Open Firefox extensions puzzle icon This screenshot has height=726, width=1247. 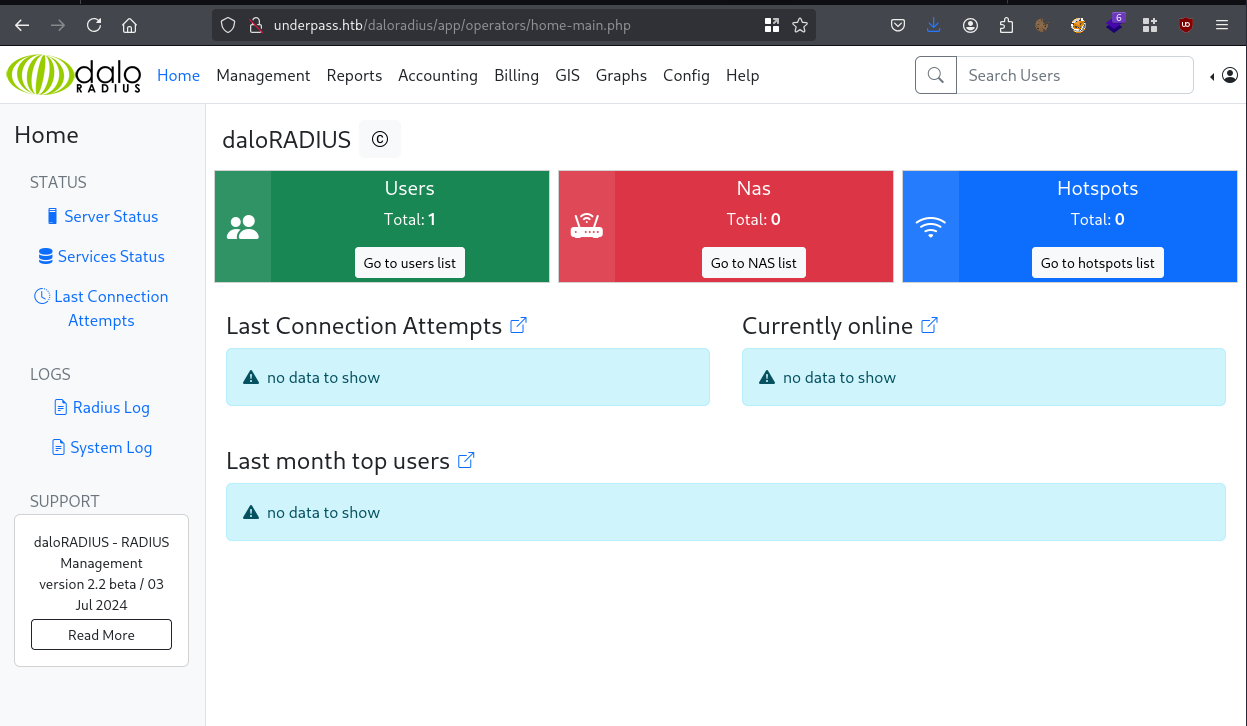[1006, 25]
